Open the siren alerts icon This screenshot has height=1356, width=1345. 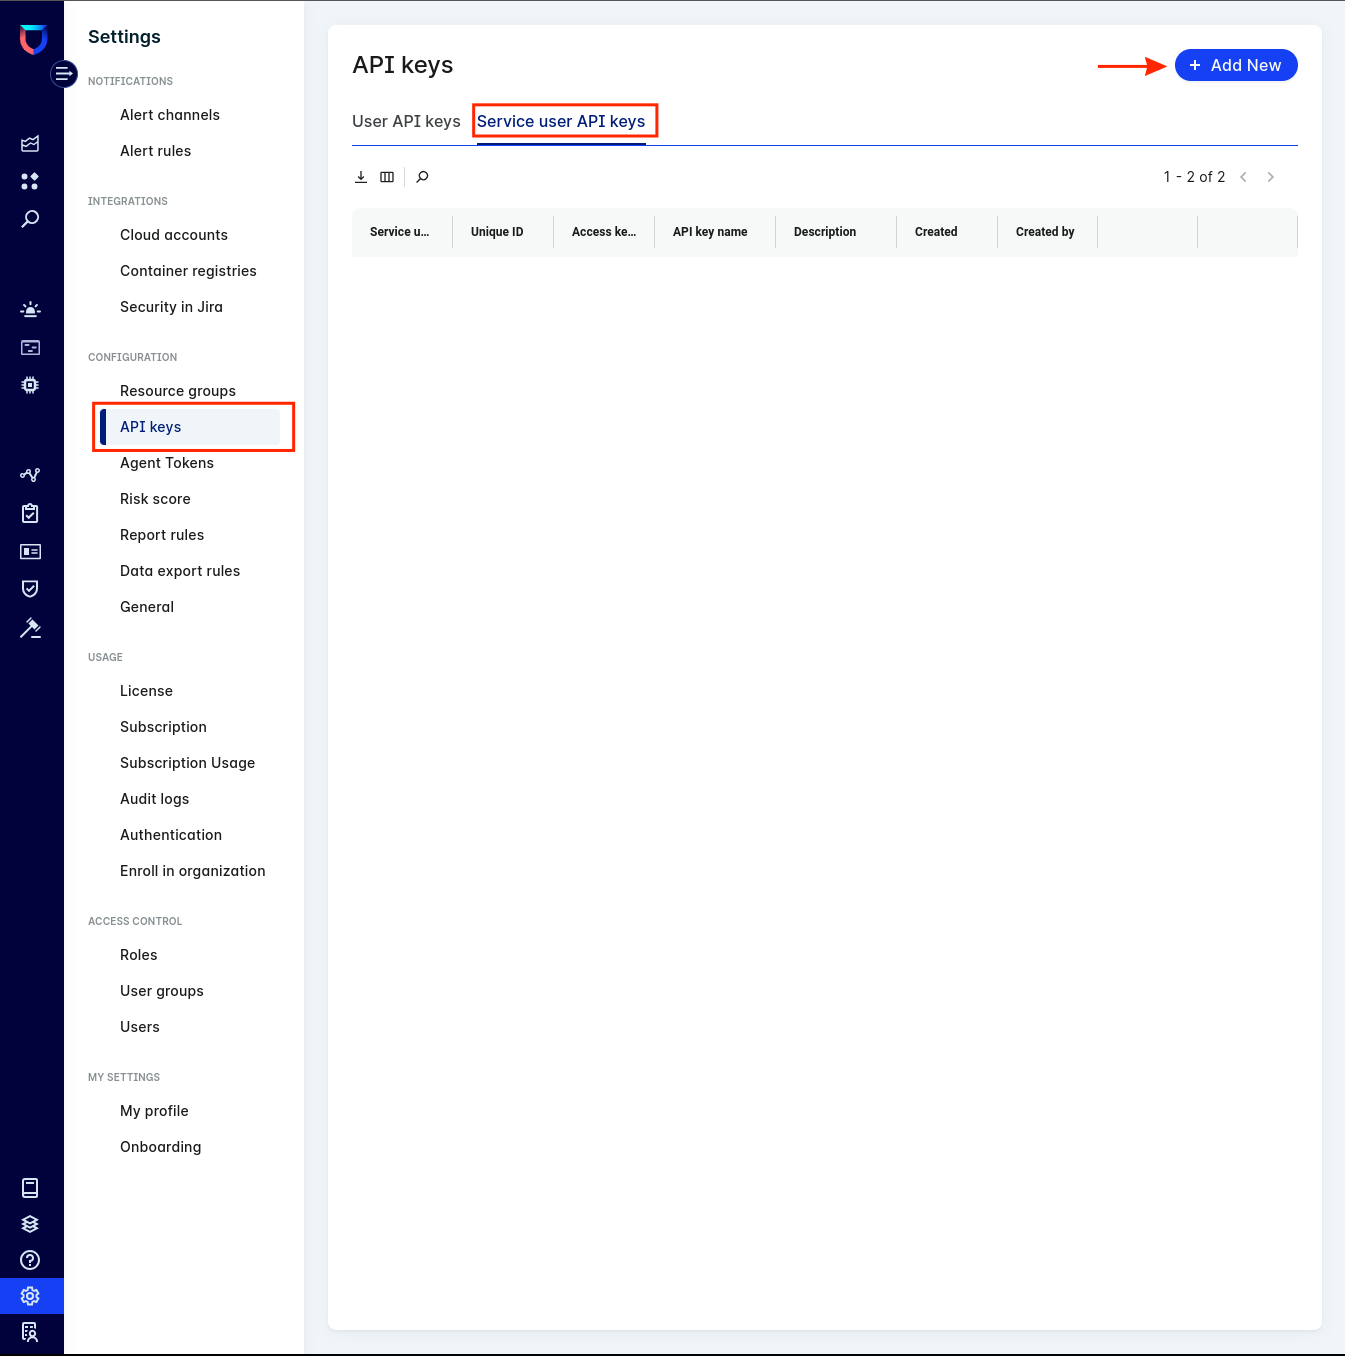pyautogui.click(x=30, y=310)
